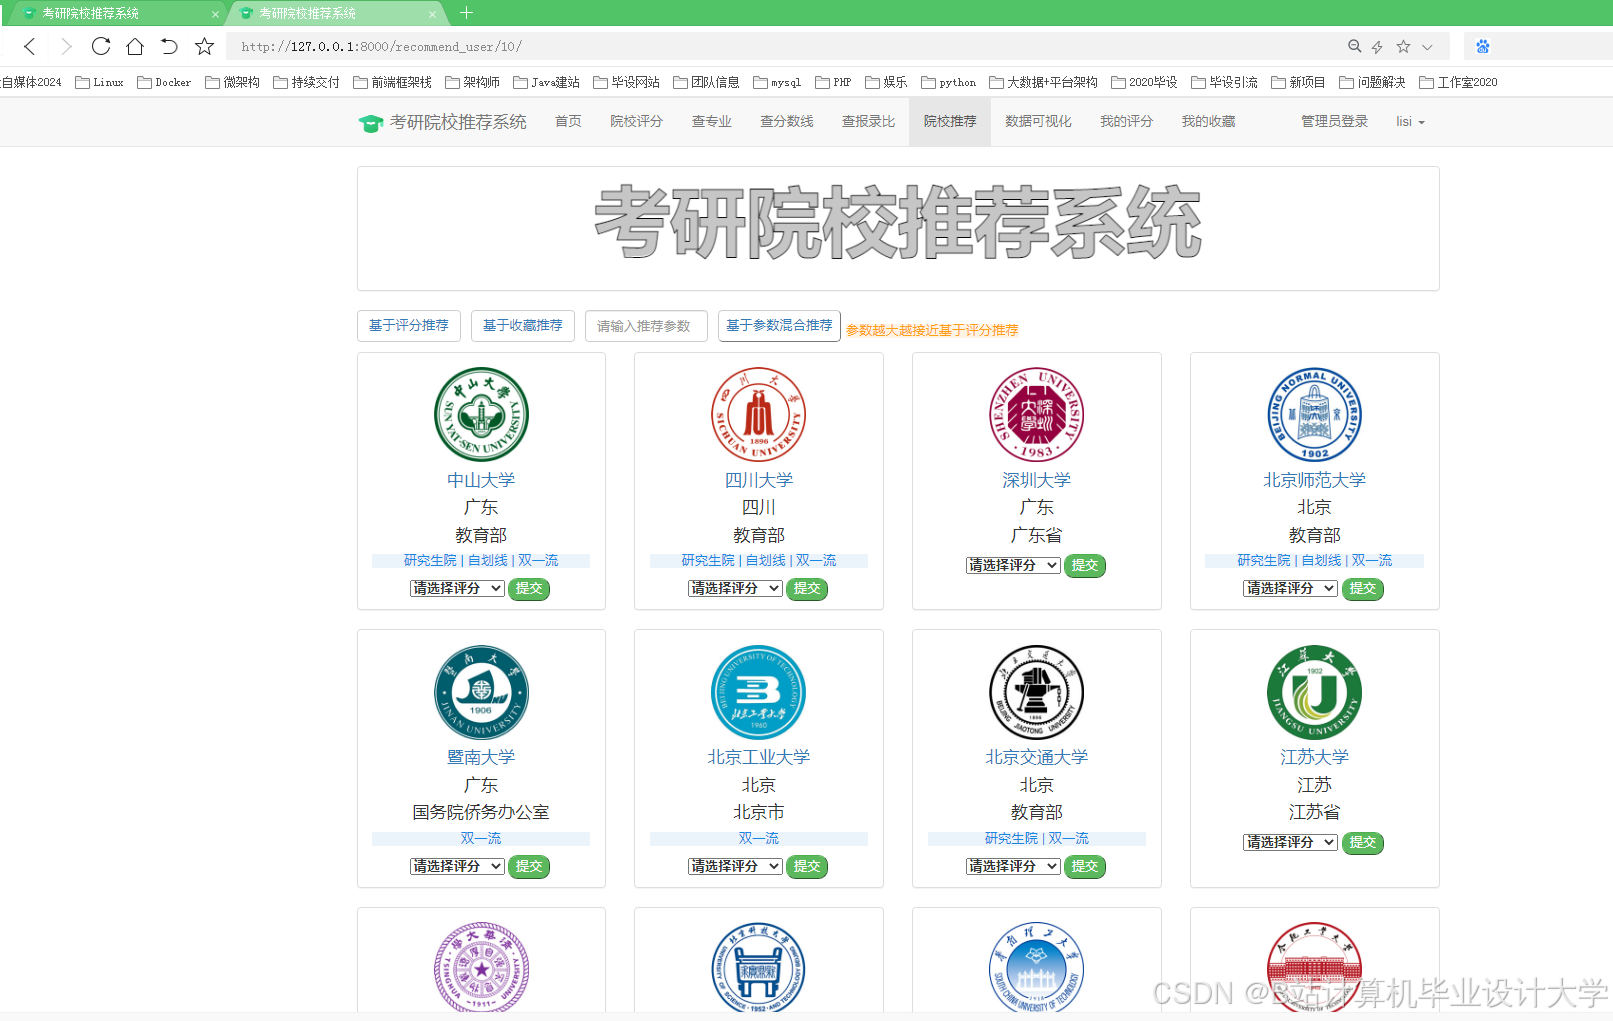The image size is (1613, 1021).
Task: Click the 中山大学 university emblem
Action: (481, 414)
